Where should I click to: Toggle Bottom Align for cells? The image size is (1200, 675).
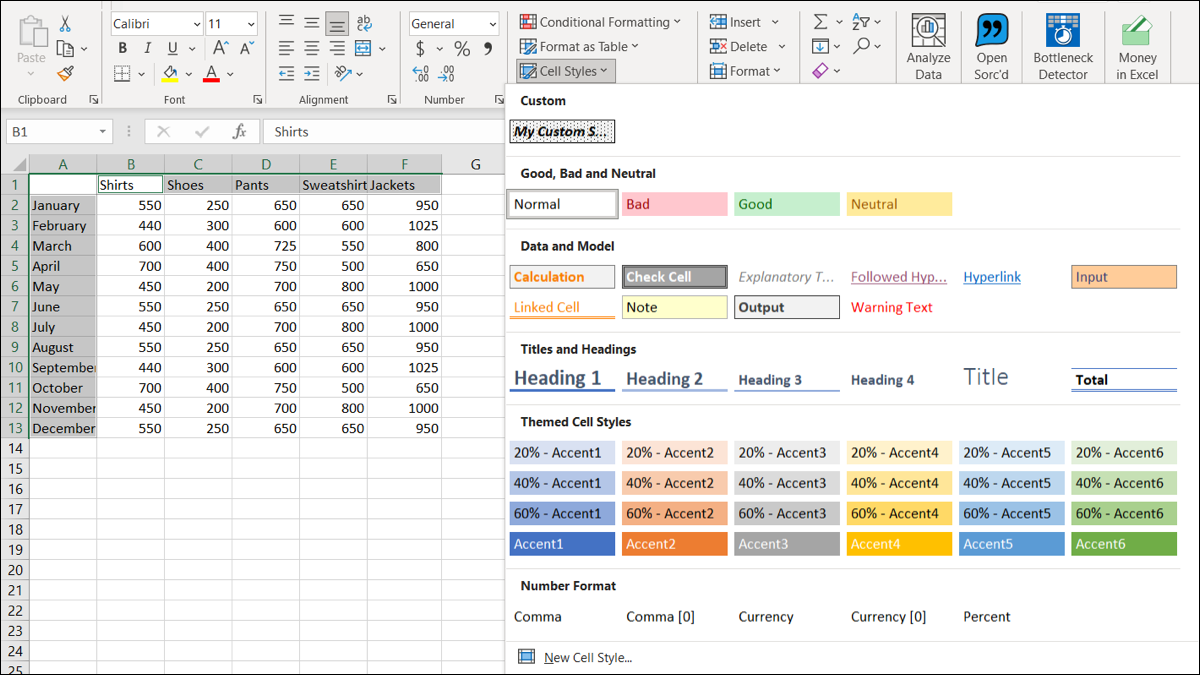click(x=337, y=23)
